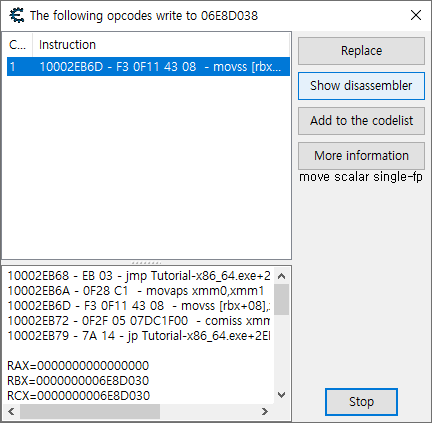Click the Cheat Engine title bar icon
Image resolution: width=432 pixels, height=423 pixels.
(17, 15)
